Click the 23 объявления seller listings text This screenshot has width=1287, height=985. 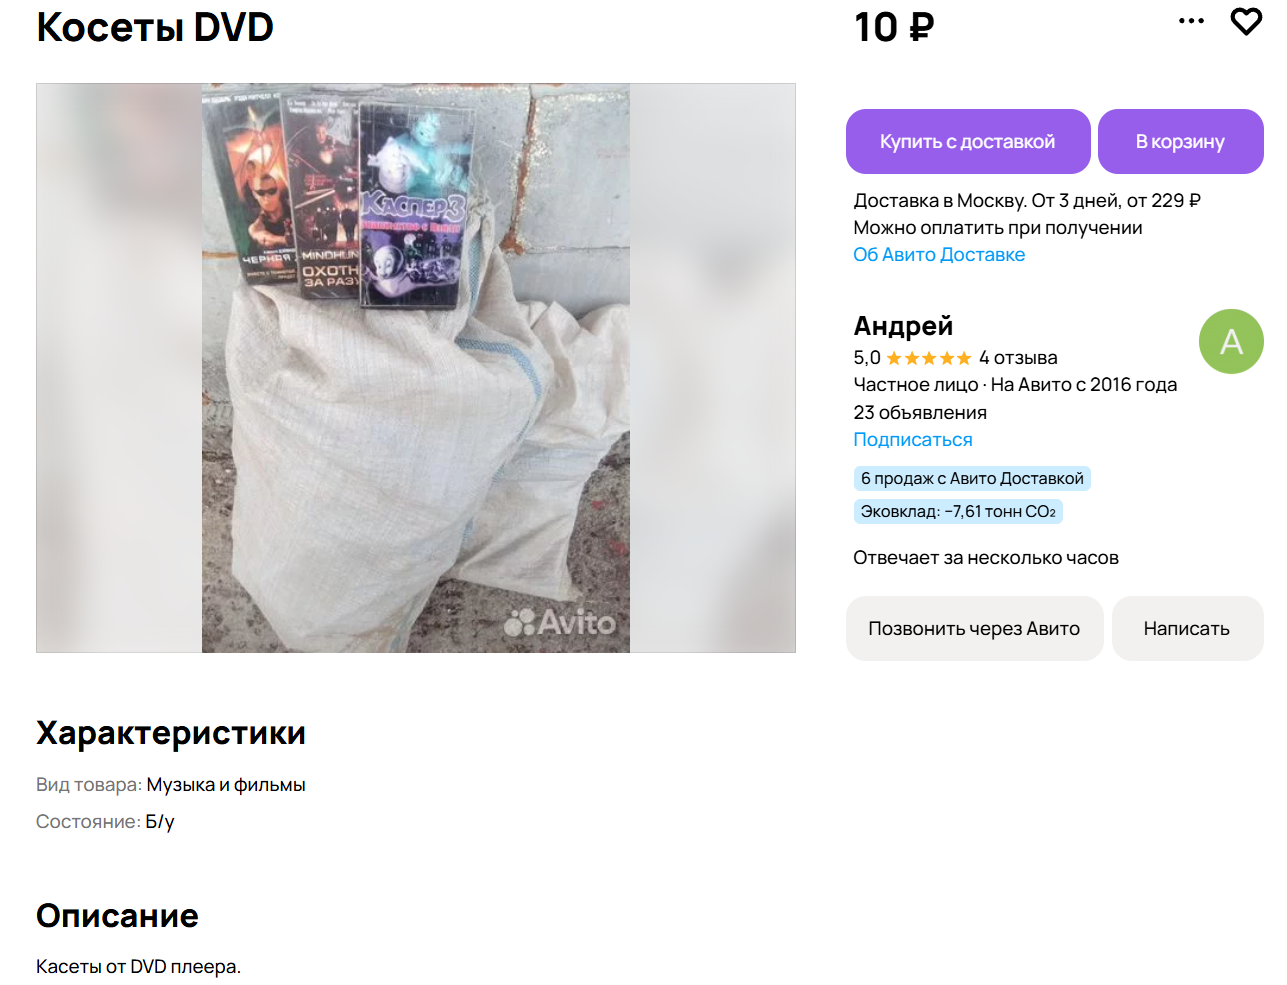click(920, 412)
